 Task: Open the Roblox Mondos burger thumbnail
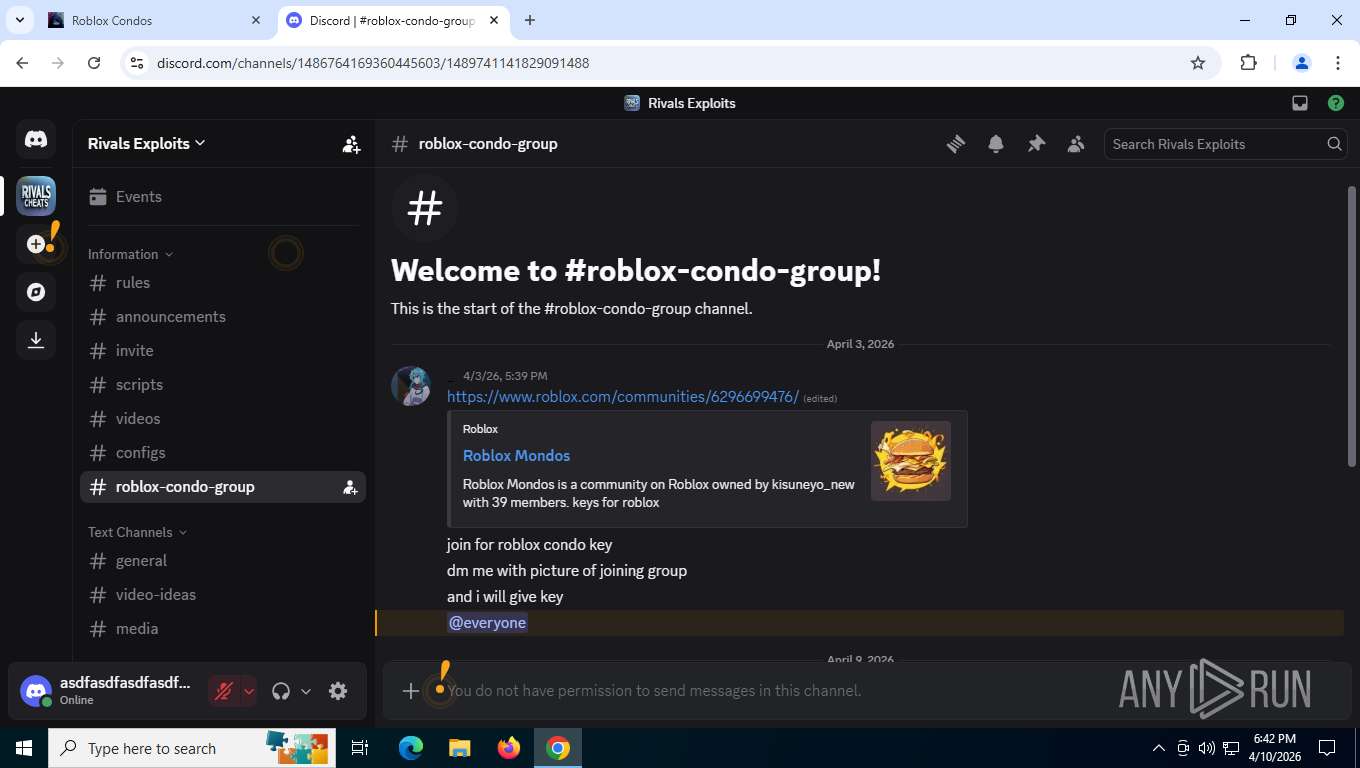(x=911, y=461)
